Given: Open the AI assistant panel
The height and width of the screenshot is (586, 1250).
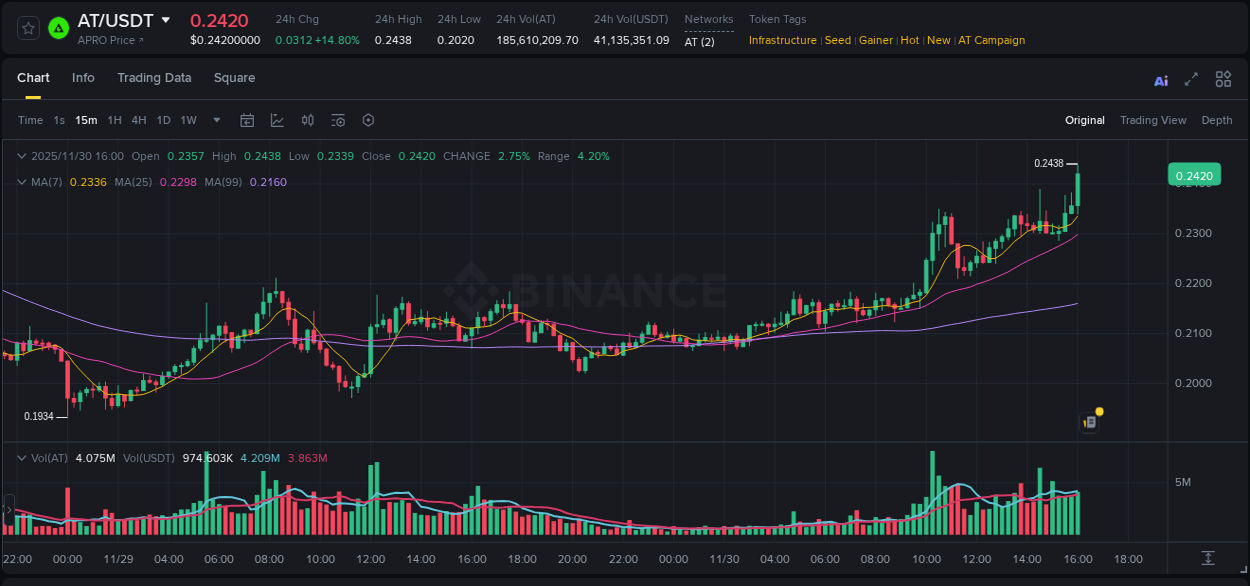Looking at the screenshot, I should tap(1160, 79).
